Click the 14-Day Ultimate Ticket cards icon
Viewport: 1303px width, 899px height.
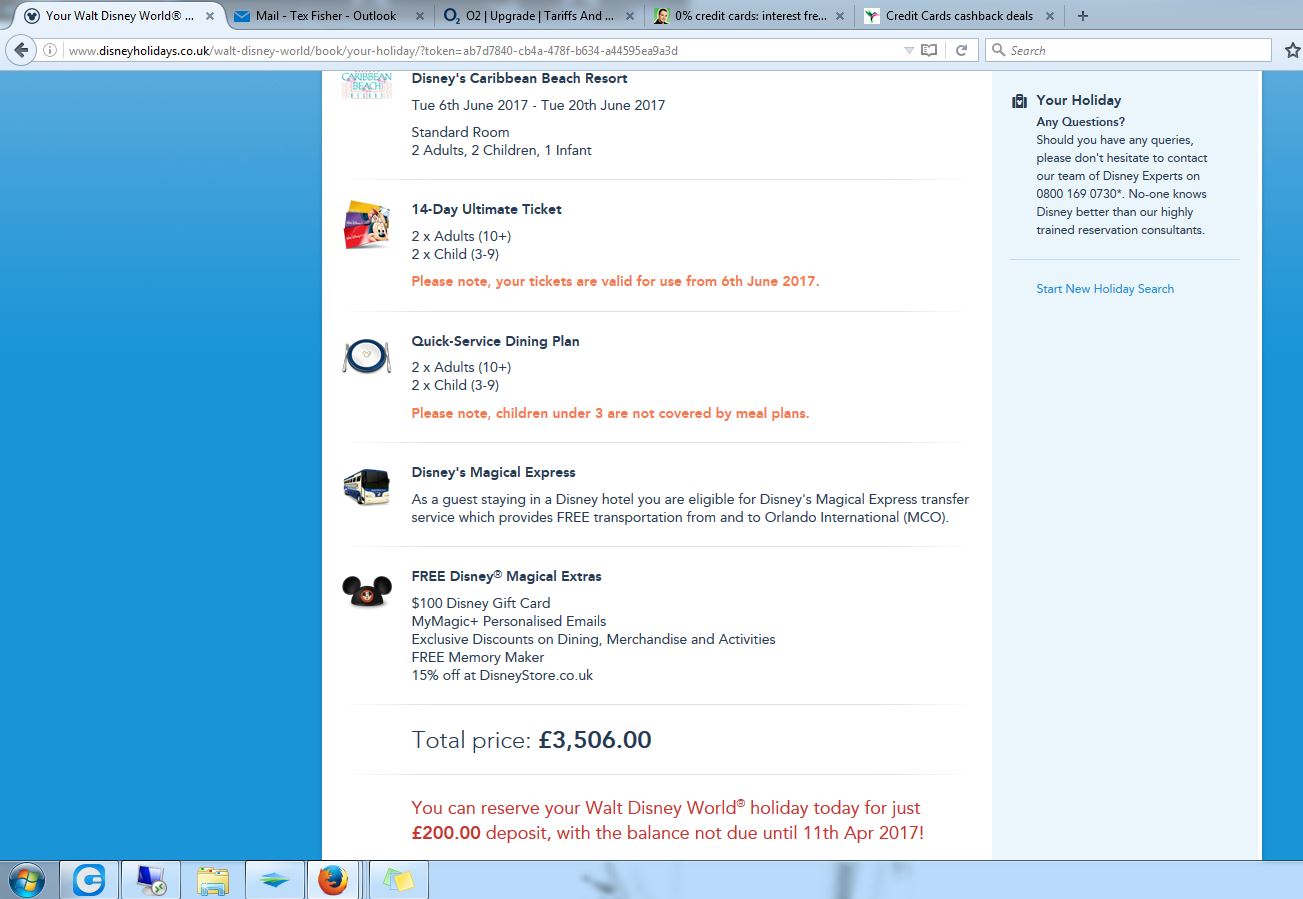click(366, 225)
